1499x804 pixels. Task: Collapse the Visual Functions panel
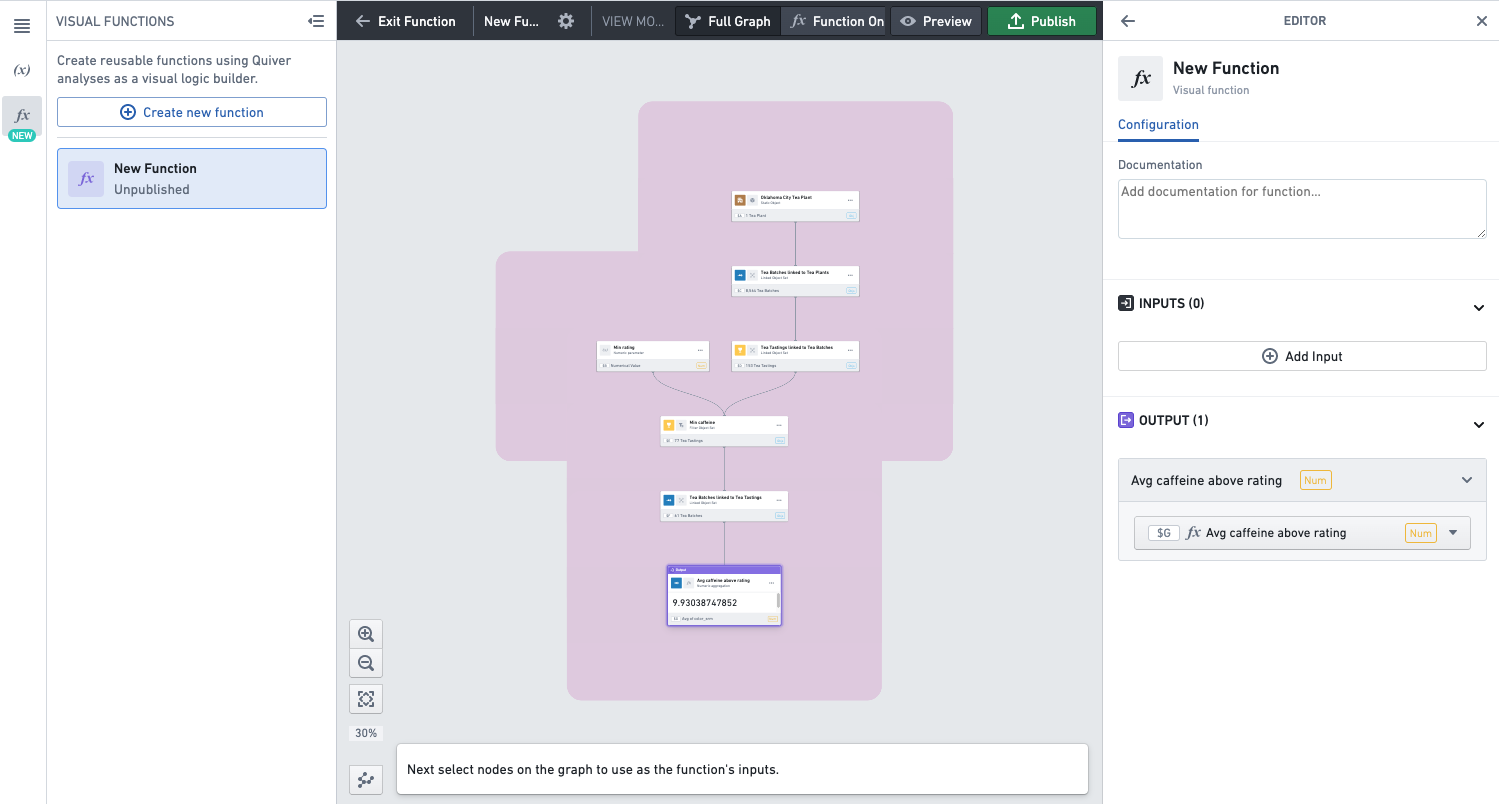coord(317,21)
